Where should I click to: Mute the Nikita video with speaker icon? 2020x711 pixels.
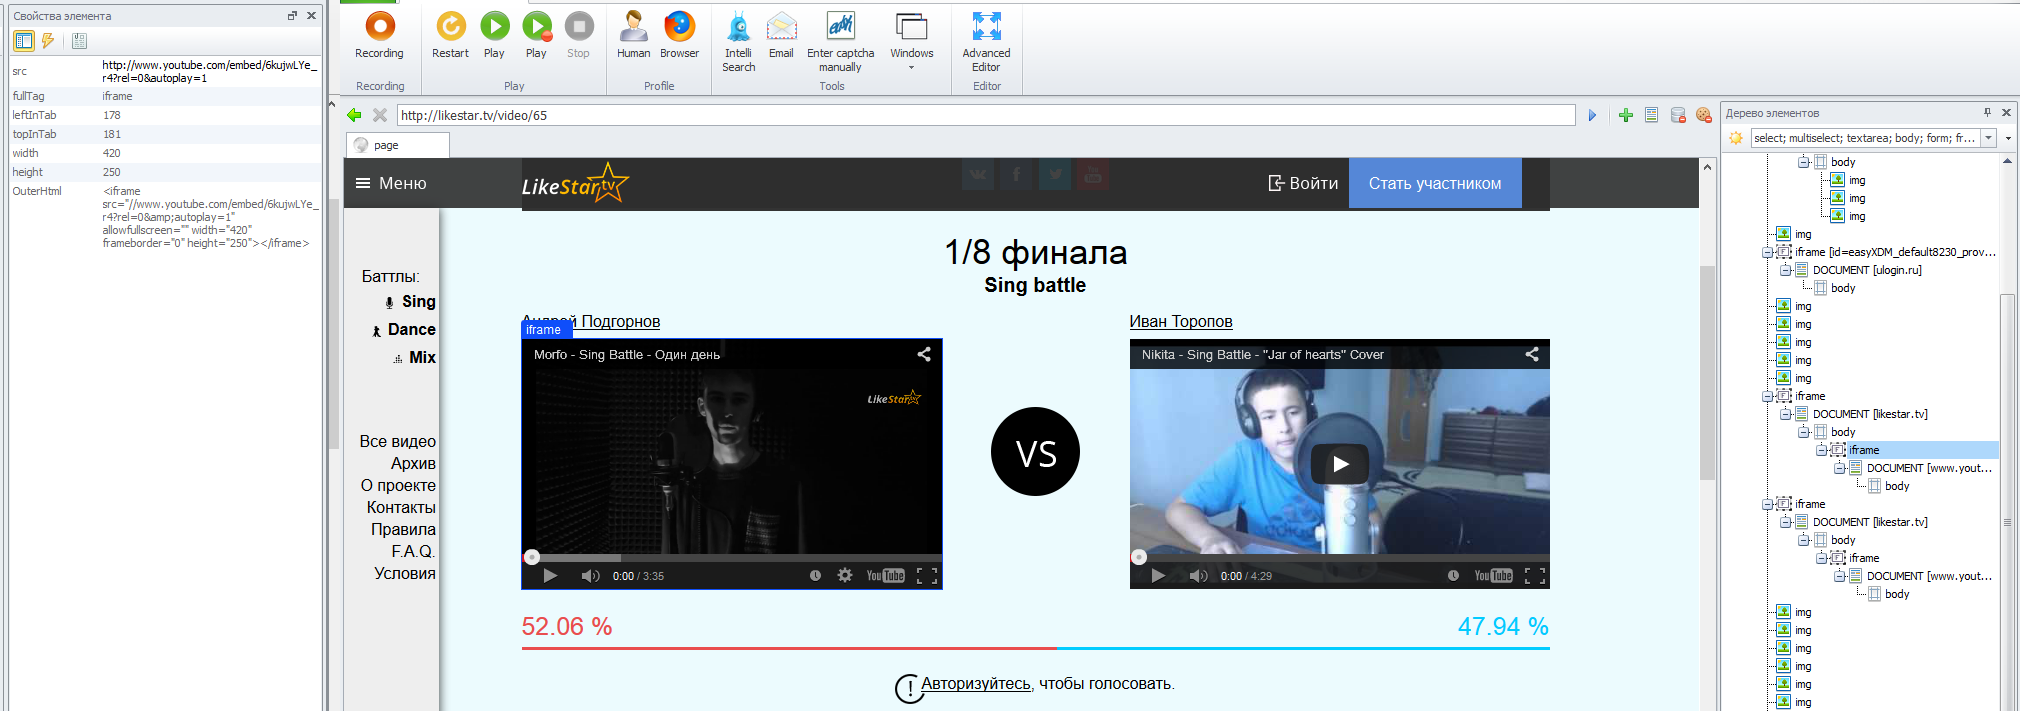[1198, 575]
